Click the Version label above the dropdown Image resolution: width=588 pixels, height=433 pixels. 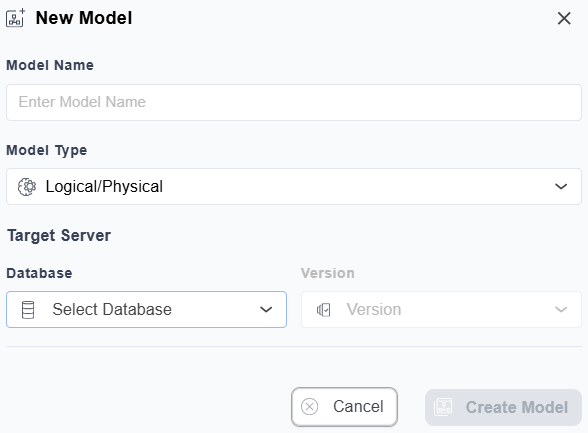click(327, 273)
